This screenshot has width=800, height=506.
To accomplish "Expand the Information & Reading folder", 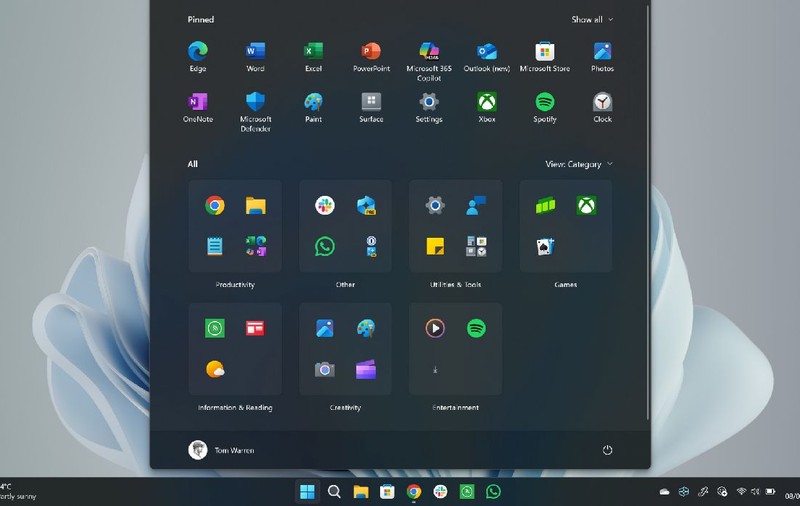I will [235, 348].
